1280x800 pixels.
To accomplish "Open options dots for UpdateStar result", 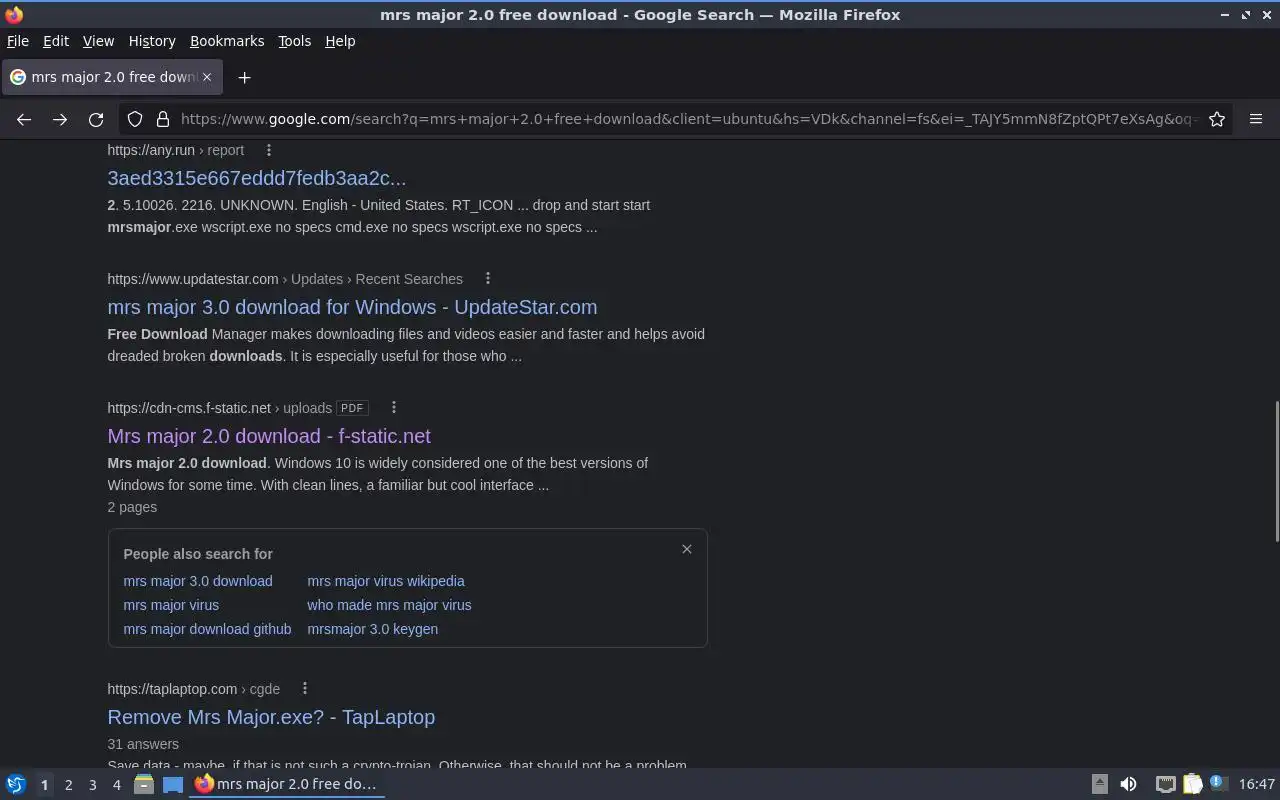I will coord(487,278).
